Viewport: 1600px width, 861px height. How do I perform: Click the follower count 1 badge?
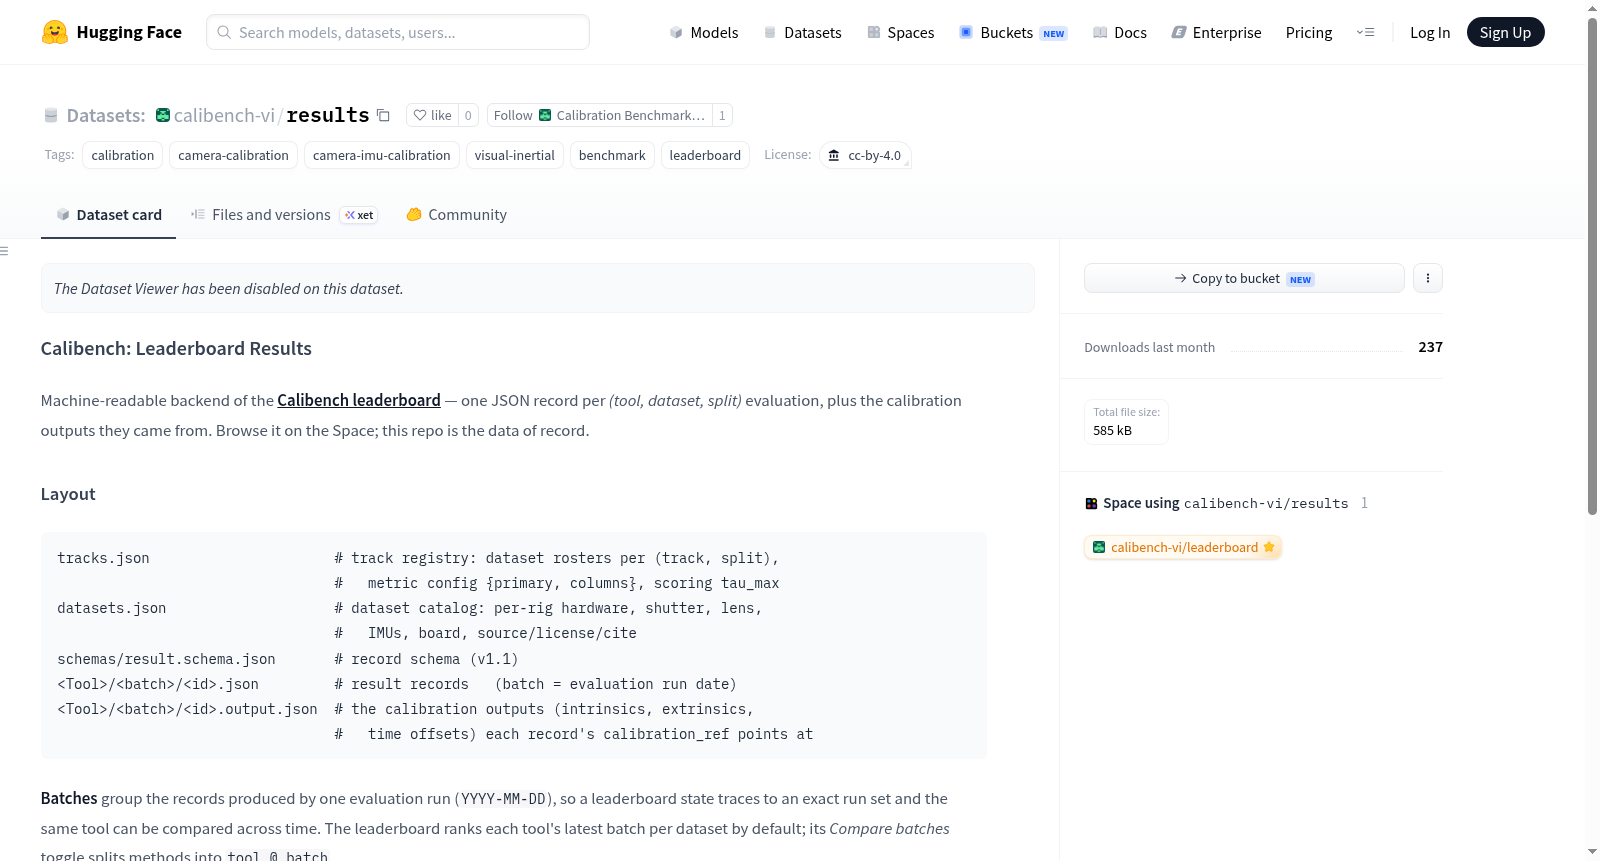(722, 115)
